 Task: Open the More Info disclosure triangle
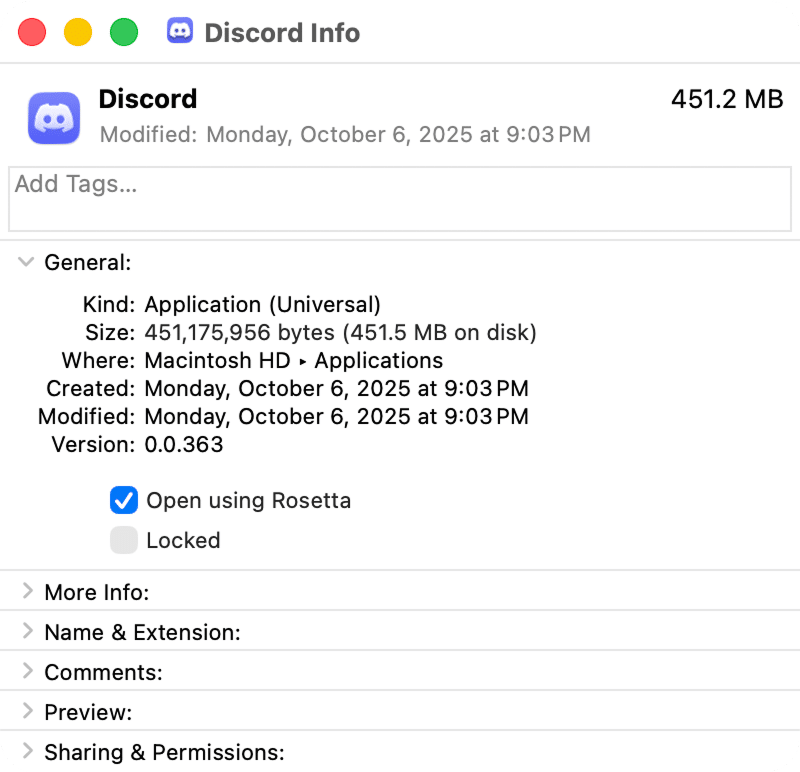click(x=25, y=591)
